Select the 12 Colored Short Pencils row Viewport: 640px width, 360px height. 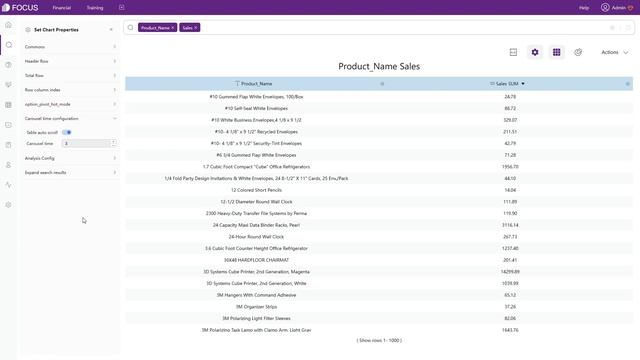(379, 190)
